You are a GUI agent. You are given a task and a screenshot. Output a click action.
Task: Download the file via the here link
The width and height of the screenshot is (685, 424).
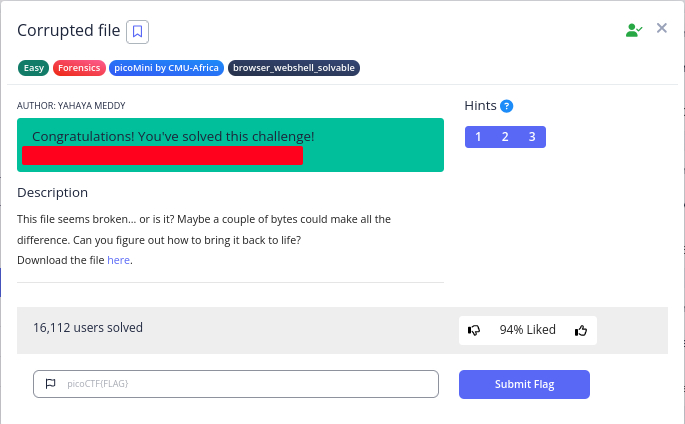coord(119,260)
